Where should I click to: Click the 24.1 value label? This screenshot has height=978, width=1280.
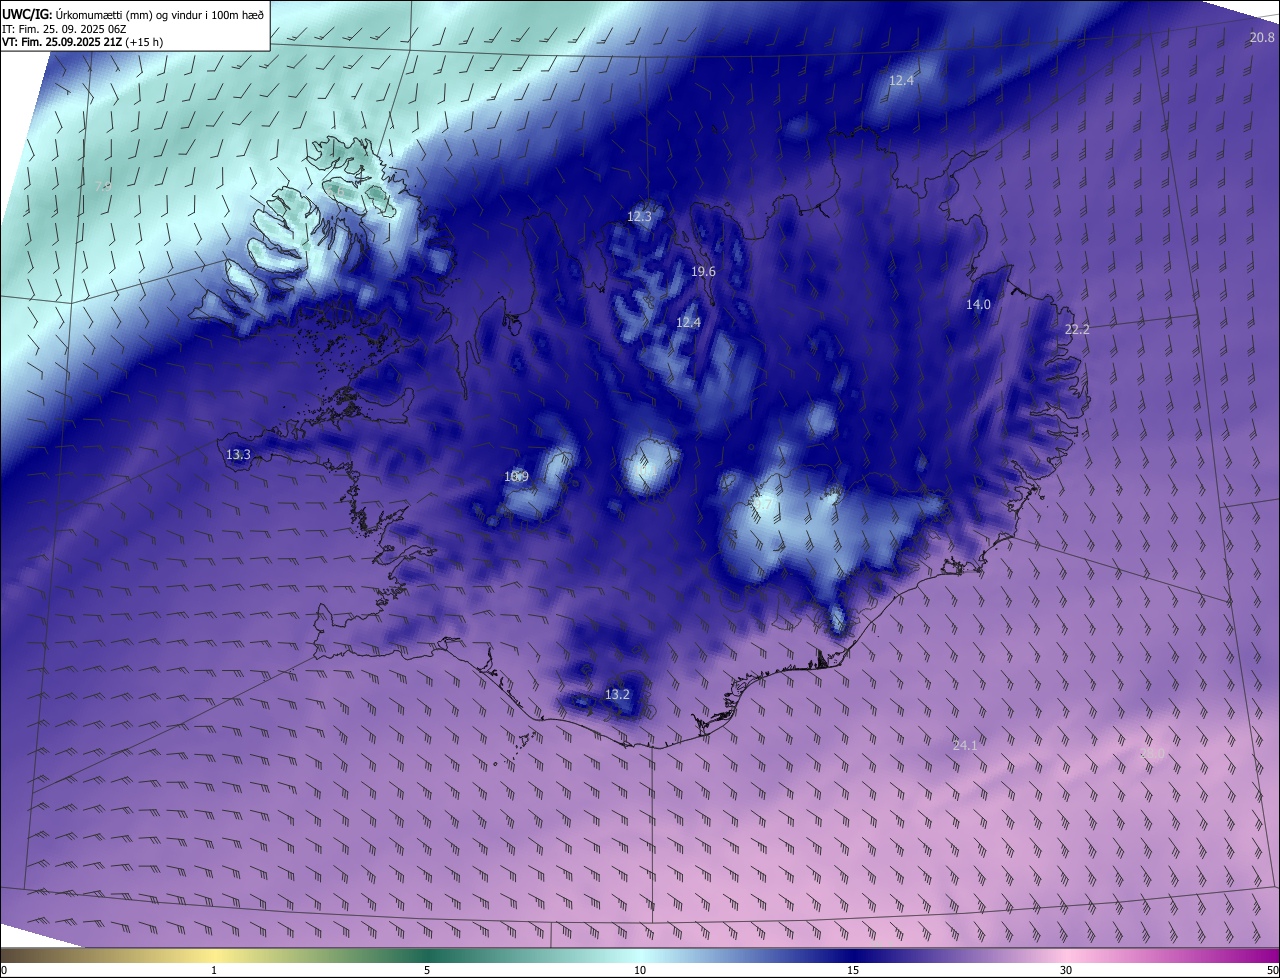964,745
